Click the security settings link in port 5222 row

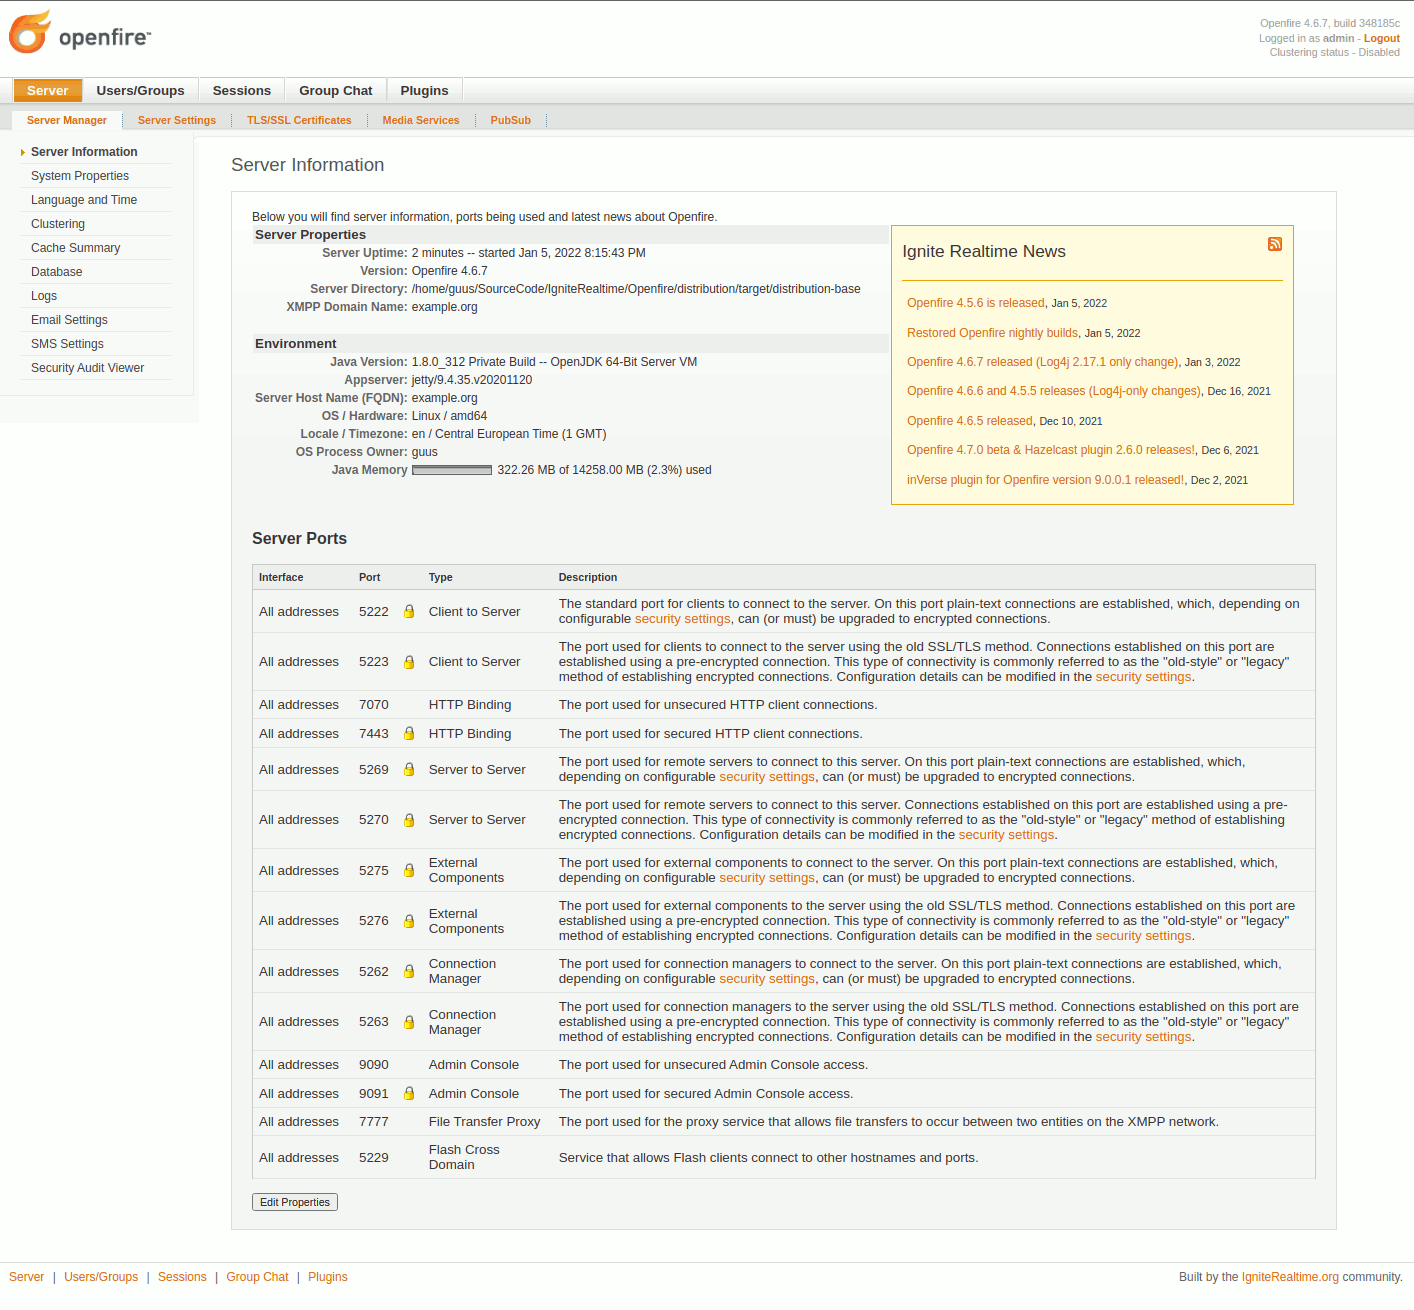tap(683, 619)
